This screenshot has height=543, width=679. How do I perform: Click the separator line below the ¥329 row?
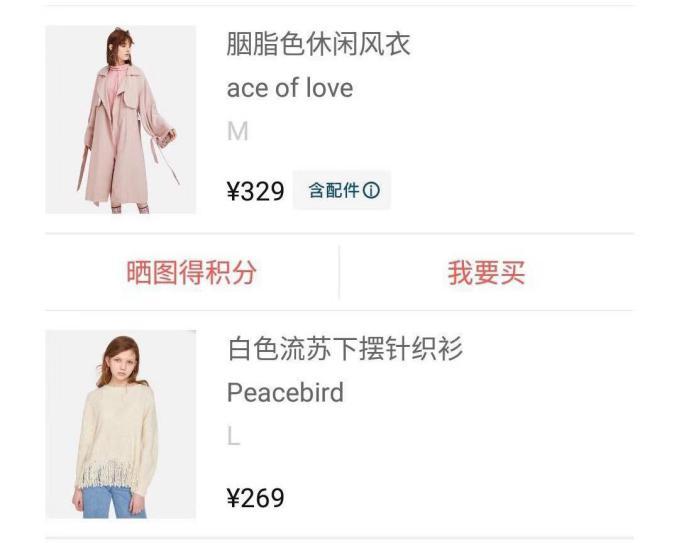(x=339, y=234)
